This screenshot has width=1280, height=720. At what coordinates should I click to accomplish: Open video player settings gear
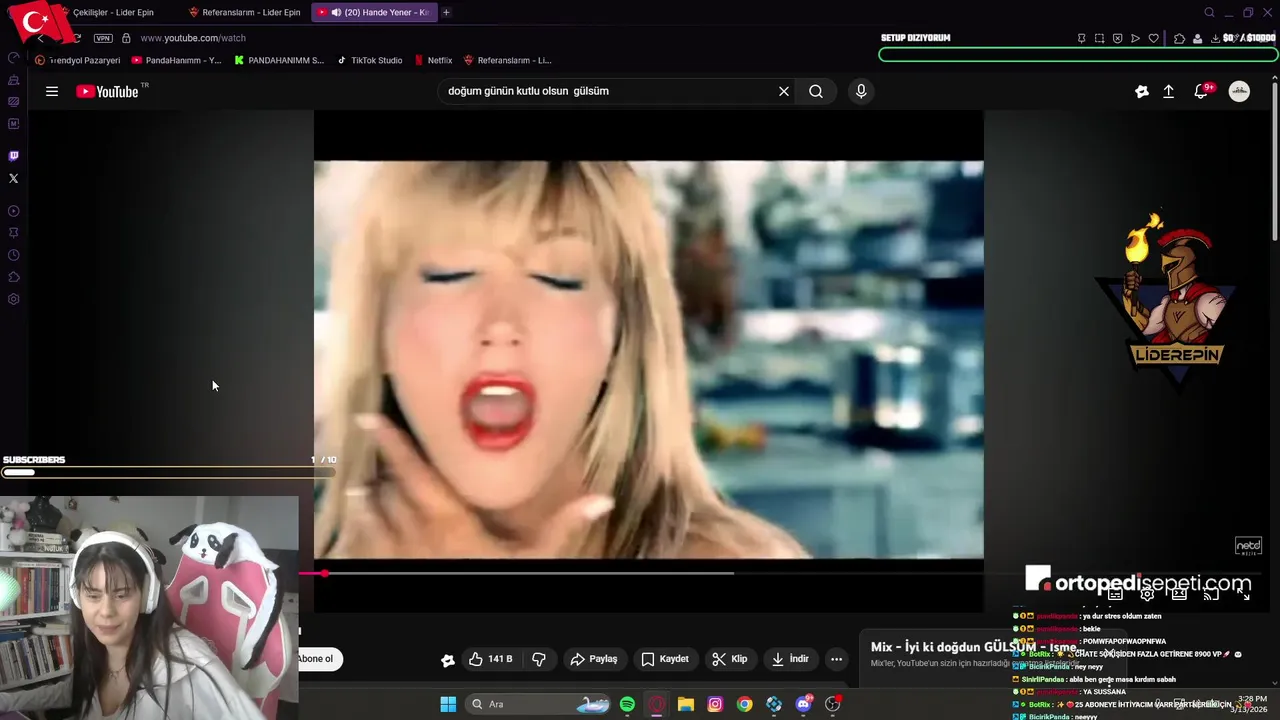coord(1147,594)
